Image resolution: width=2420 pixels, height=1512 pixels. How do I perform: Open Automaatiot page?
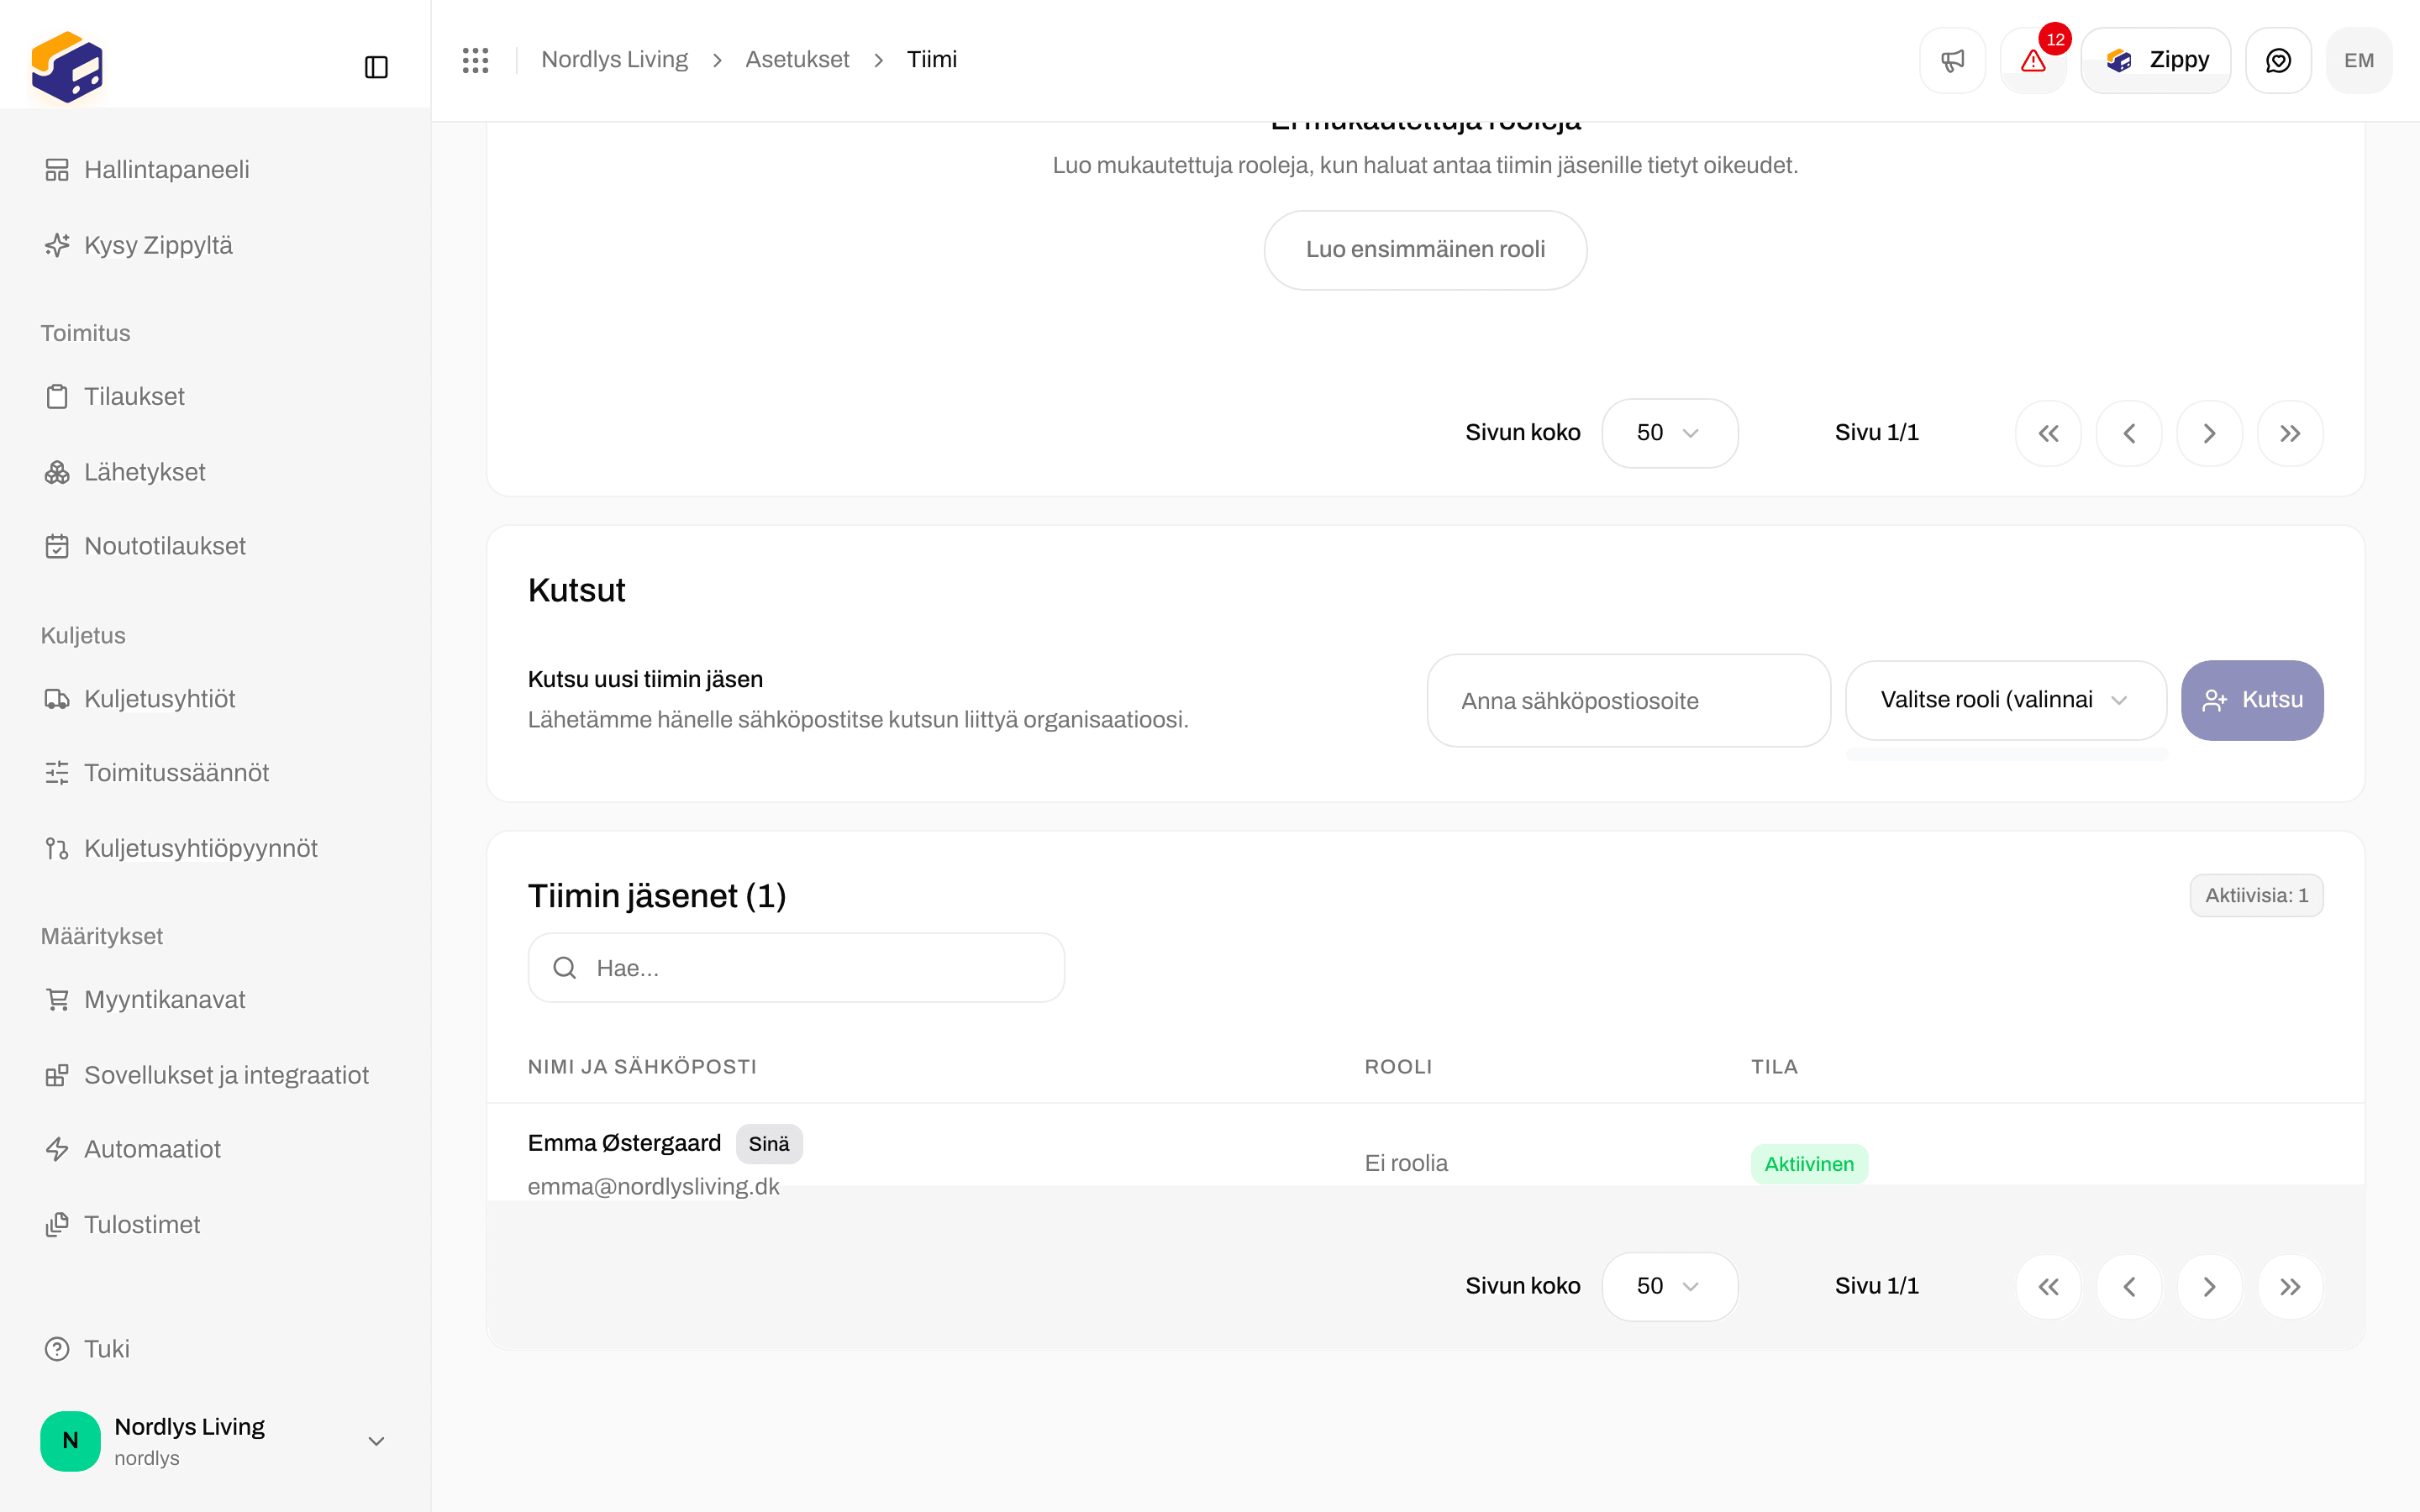tap(215, 1149)
